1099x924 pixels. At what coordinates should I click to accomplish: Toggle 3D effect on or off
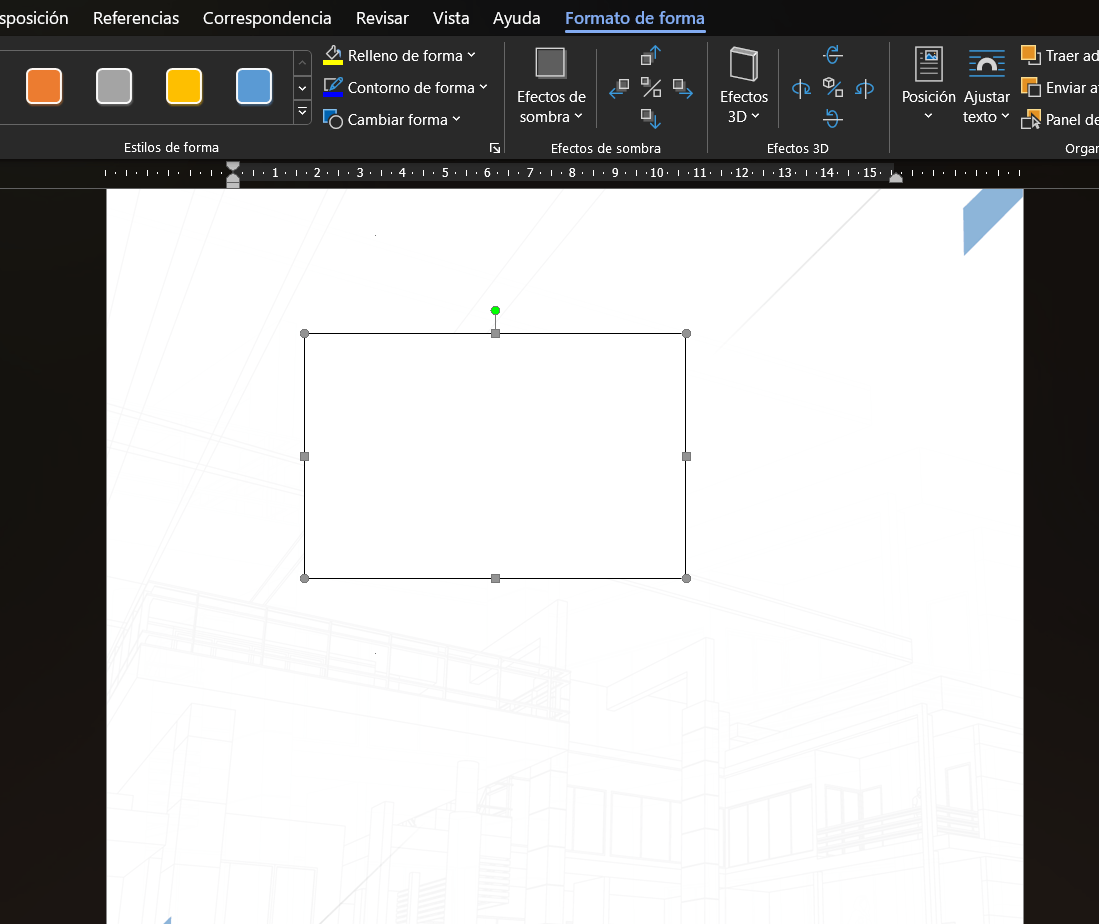point(833,88)
